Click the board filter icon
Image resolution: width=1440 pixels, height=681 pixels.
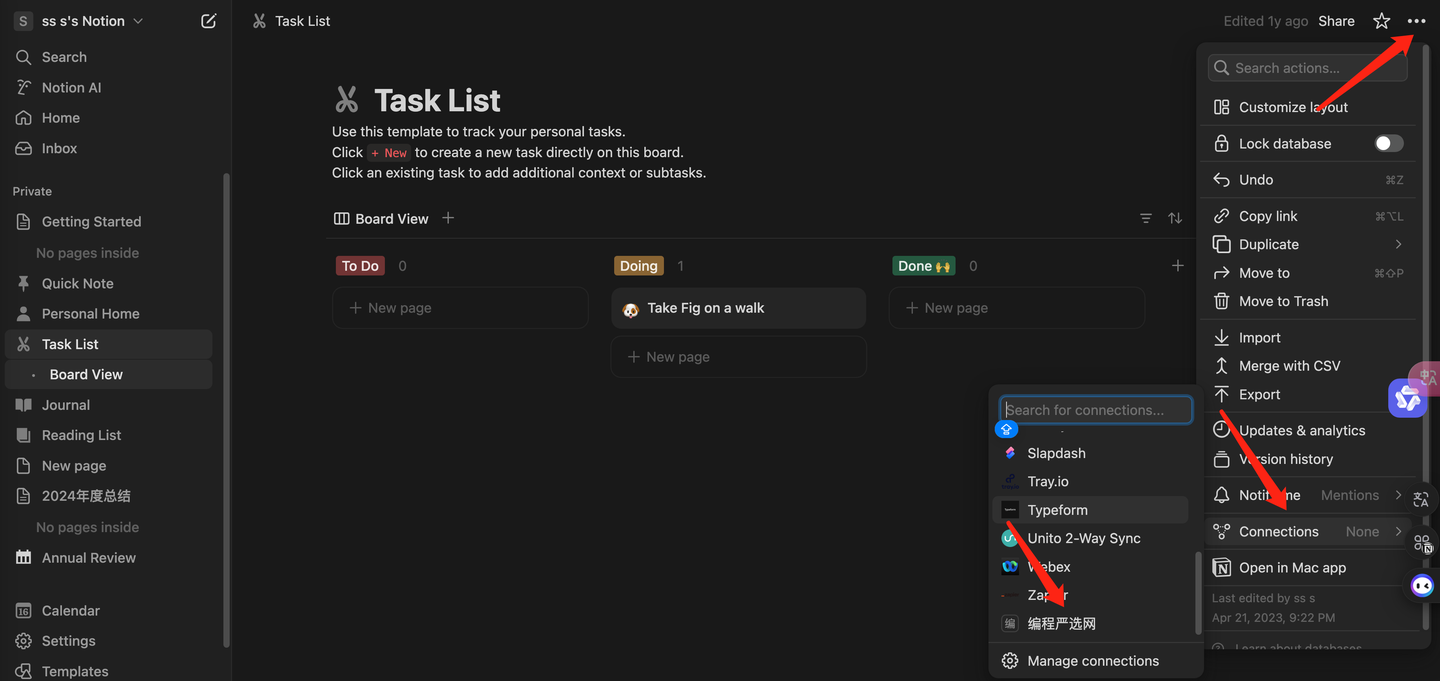pyautogui.click(x=1146, y=218)
